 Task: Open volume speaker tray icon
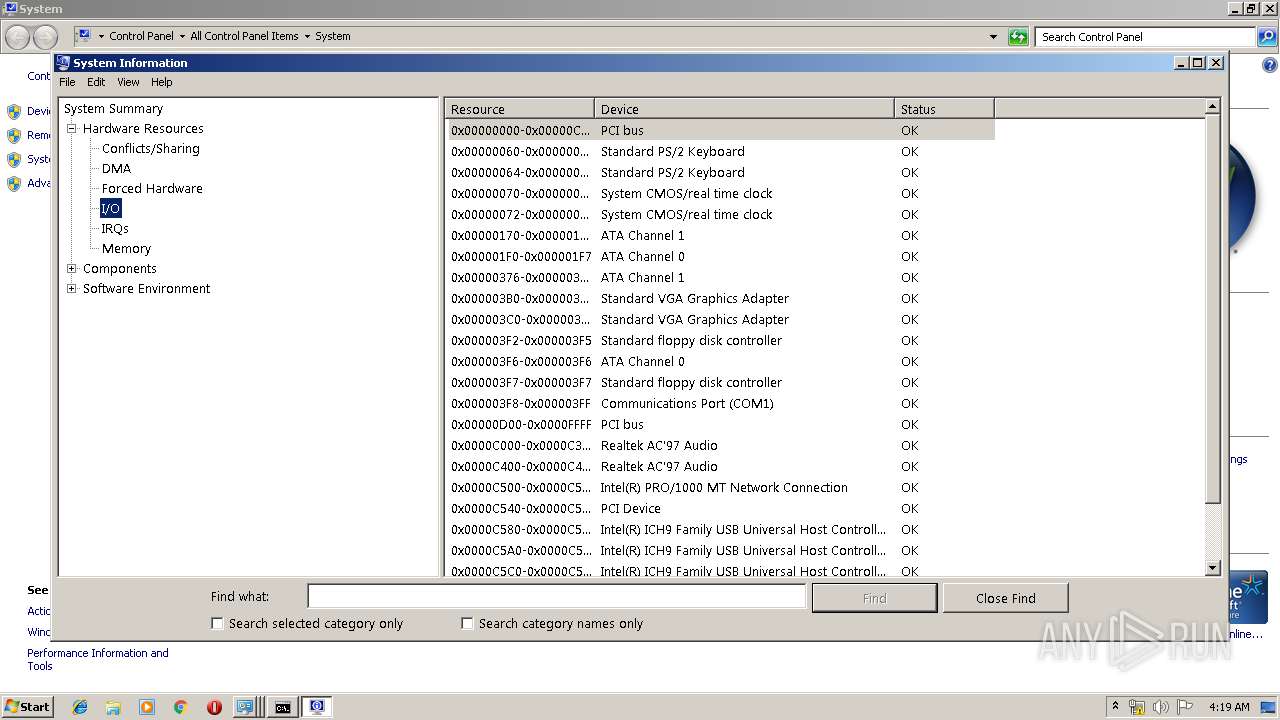click(1161, 707)
